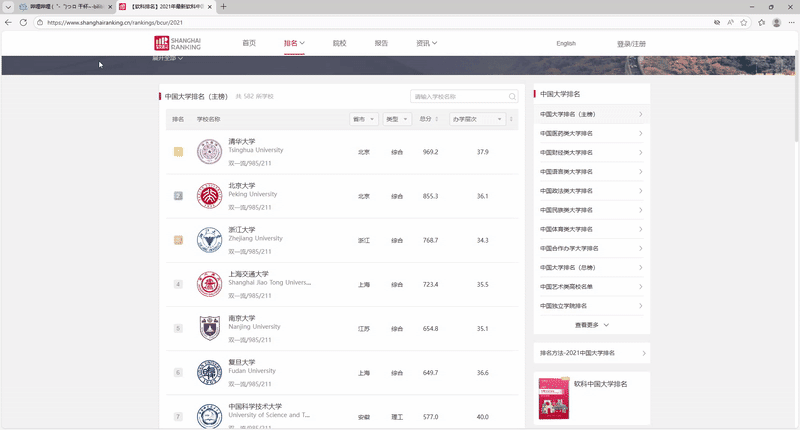This screenshot has width=800, height=430.
Task: Open 中国大学排名（总榜） in sidebar
Action: pos(591,267)
